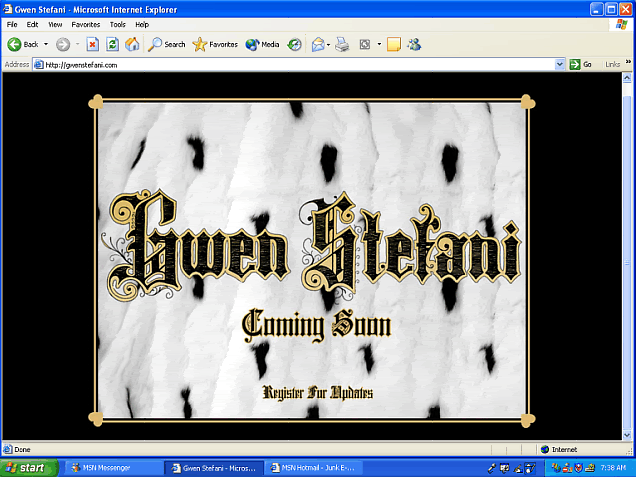Click the Windows flag throbber logo

pos(621,24)
